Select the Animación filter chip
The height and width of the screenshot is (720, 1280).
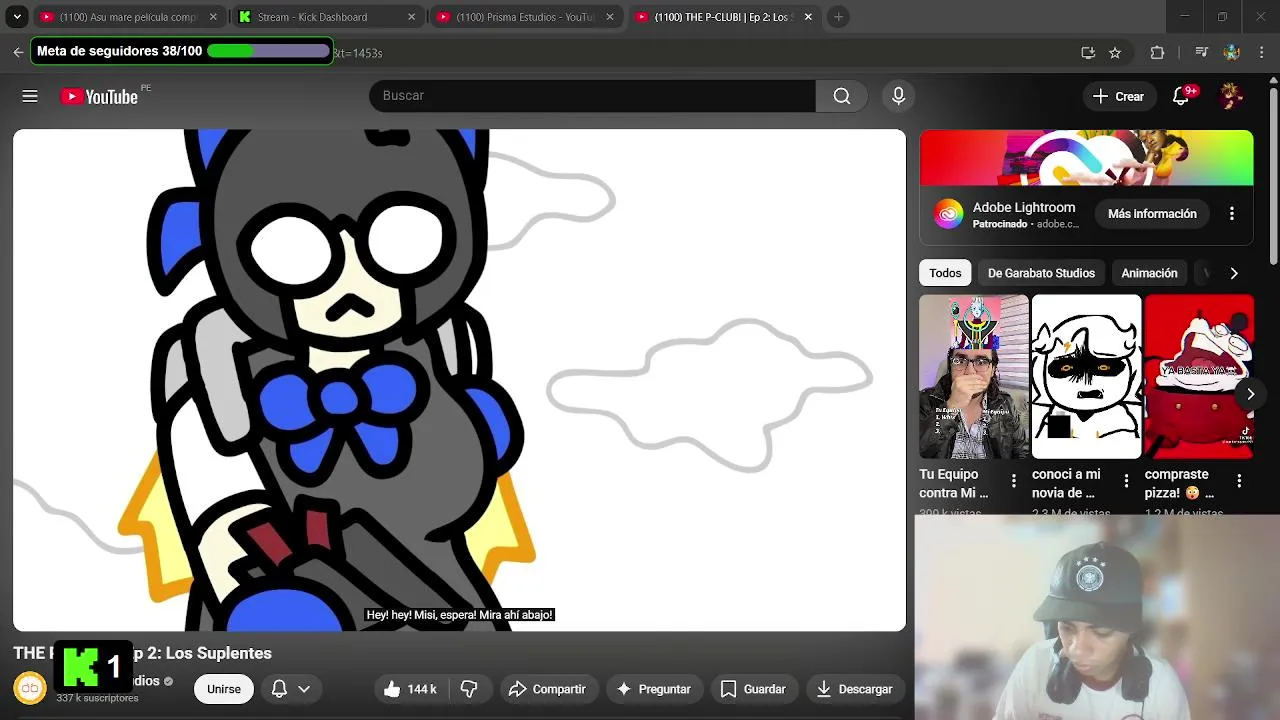click(x=1149, y=273)
